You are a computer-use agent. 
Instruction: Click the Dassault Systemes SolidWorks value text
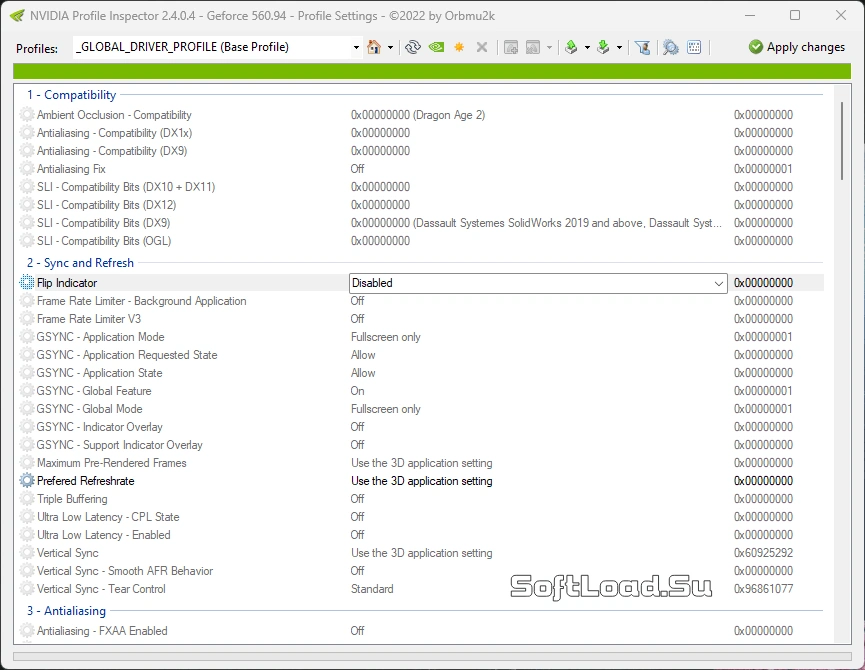pyautogui.click(x=536, y=223)
